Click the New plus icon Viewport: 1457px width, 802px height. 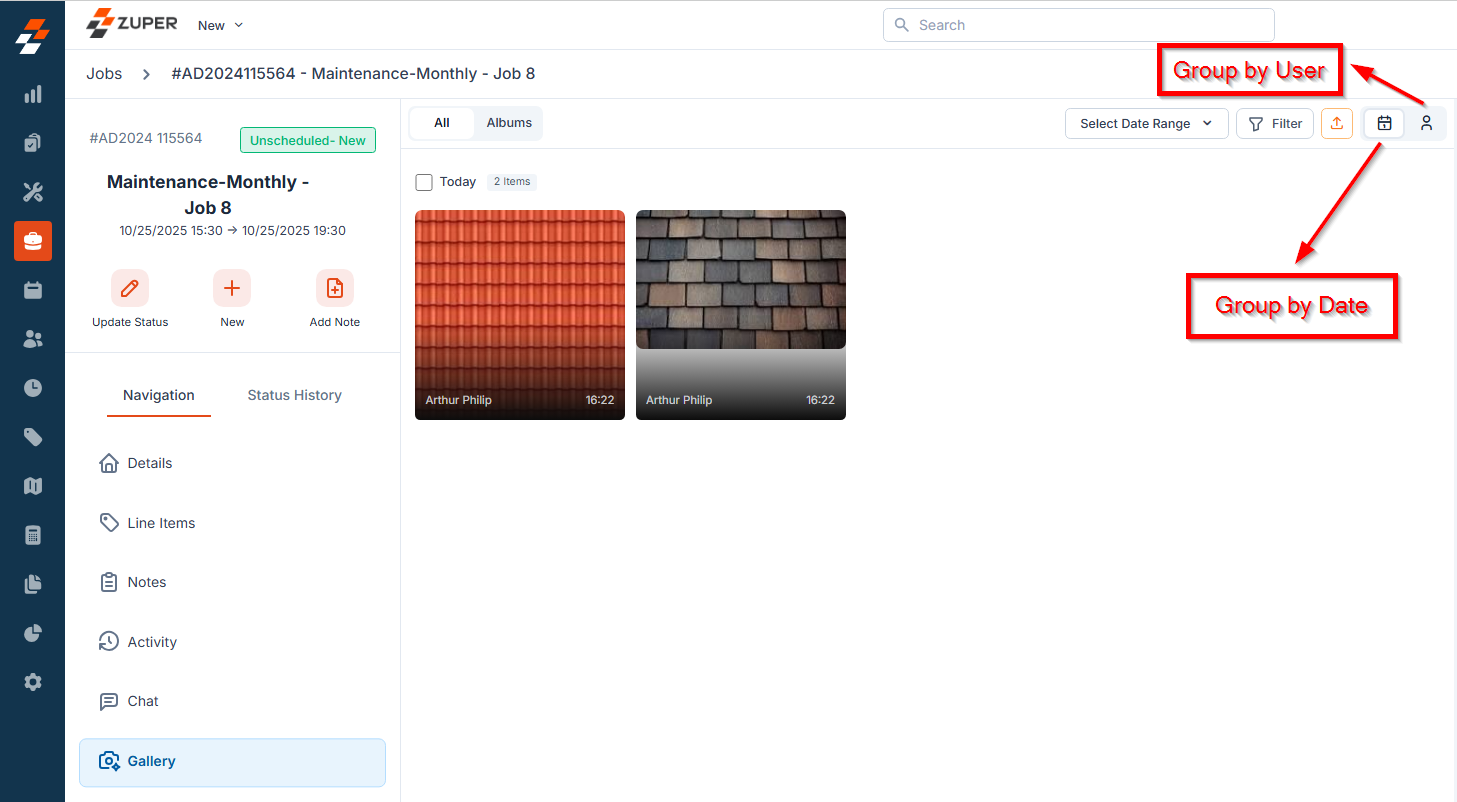(232, 288)
